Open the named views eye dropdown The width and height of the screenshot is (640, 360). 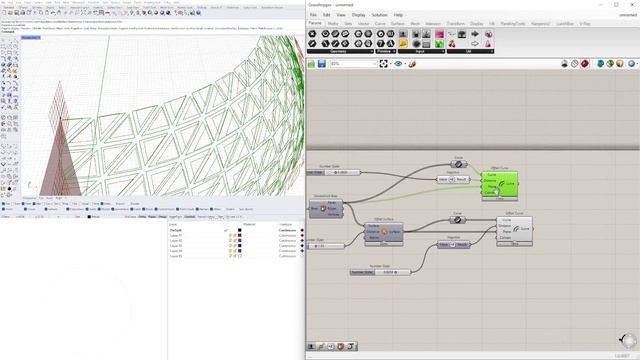(x=405, y=64)
